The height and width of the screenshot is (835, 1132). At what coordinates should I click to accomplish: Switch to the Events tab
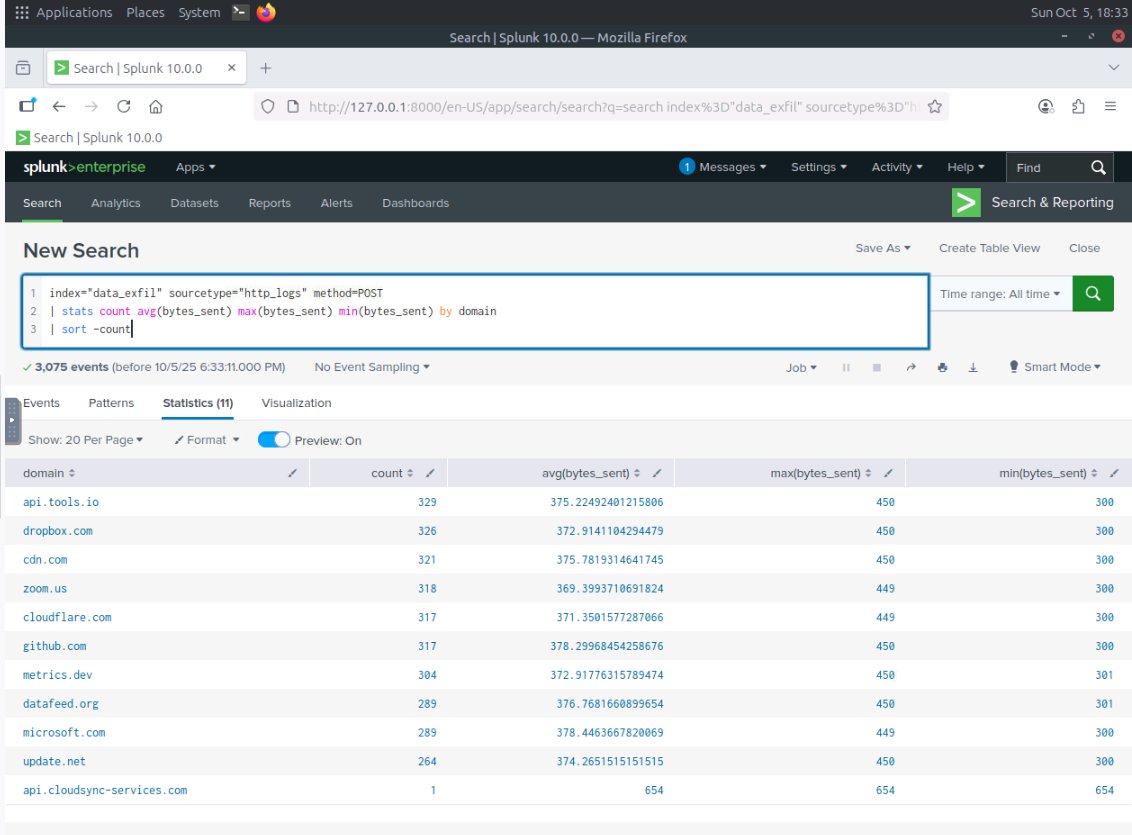[41, 403]
